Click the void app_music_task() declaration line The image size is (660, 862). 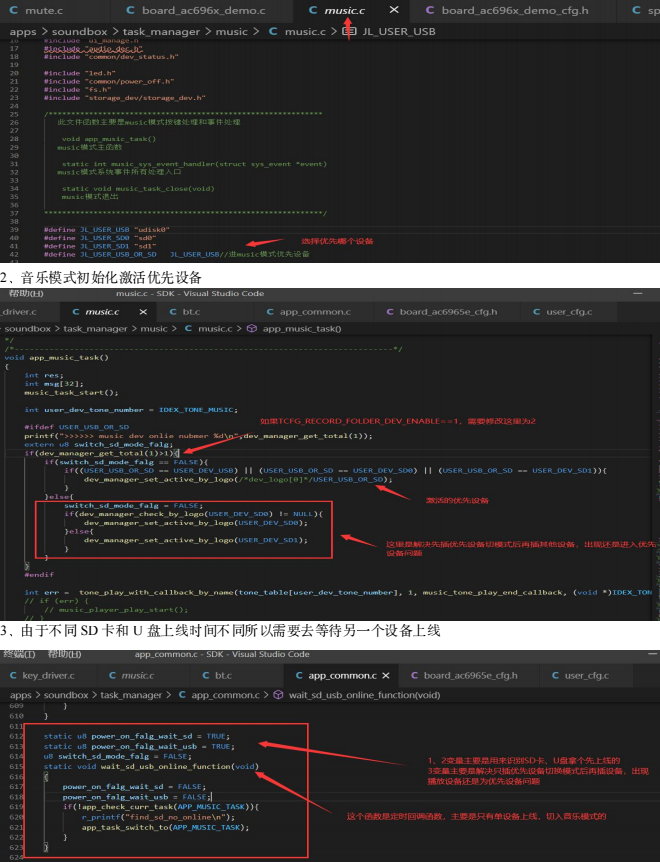pos(57,357)
